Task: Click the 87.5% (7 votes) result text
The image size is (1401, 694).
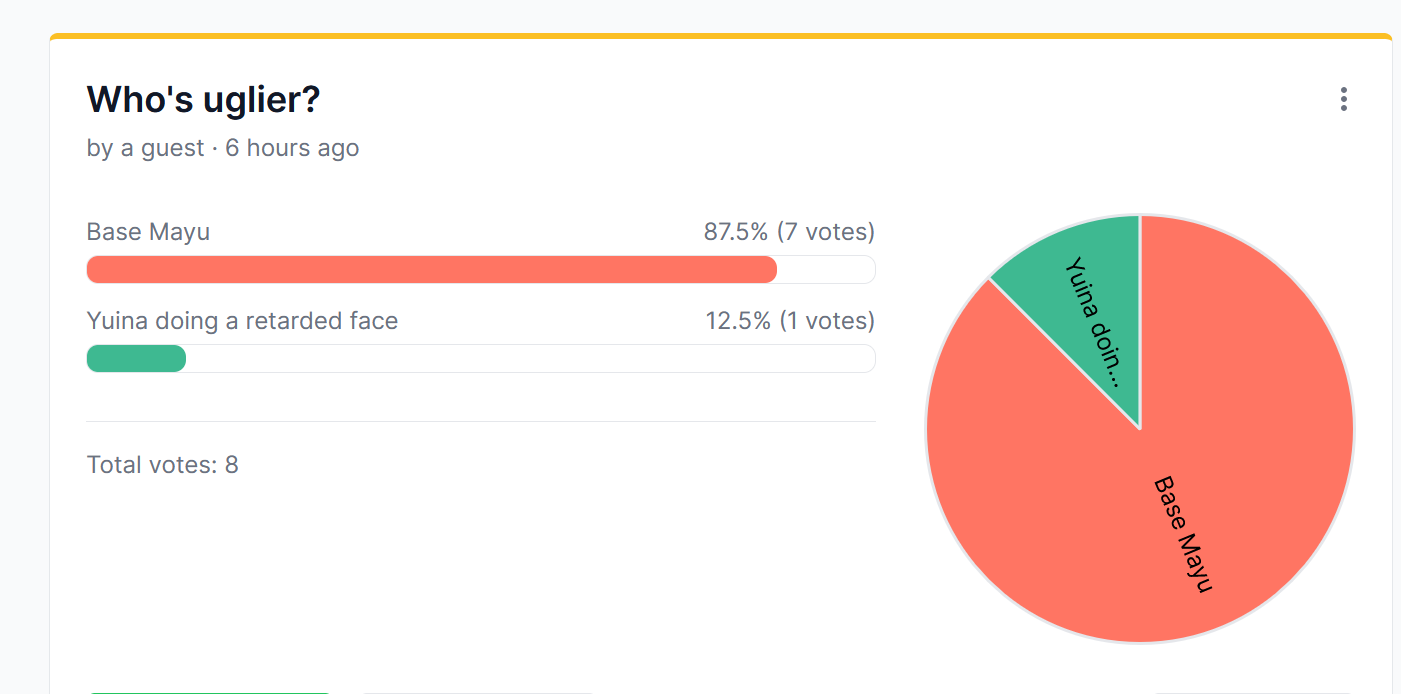Action: 789,232
